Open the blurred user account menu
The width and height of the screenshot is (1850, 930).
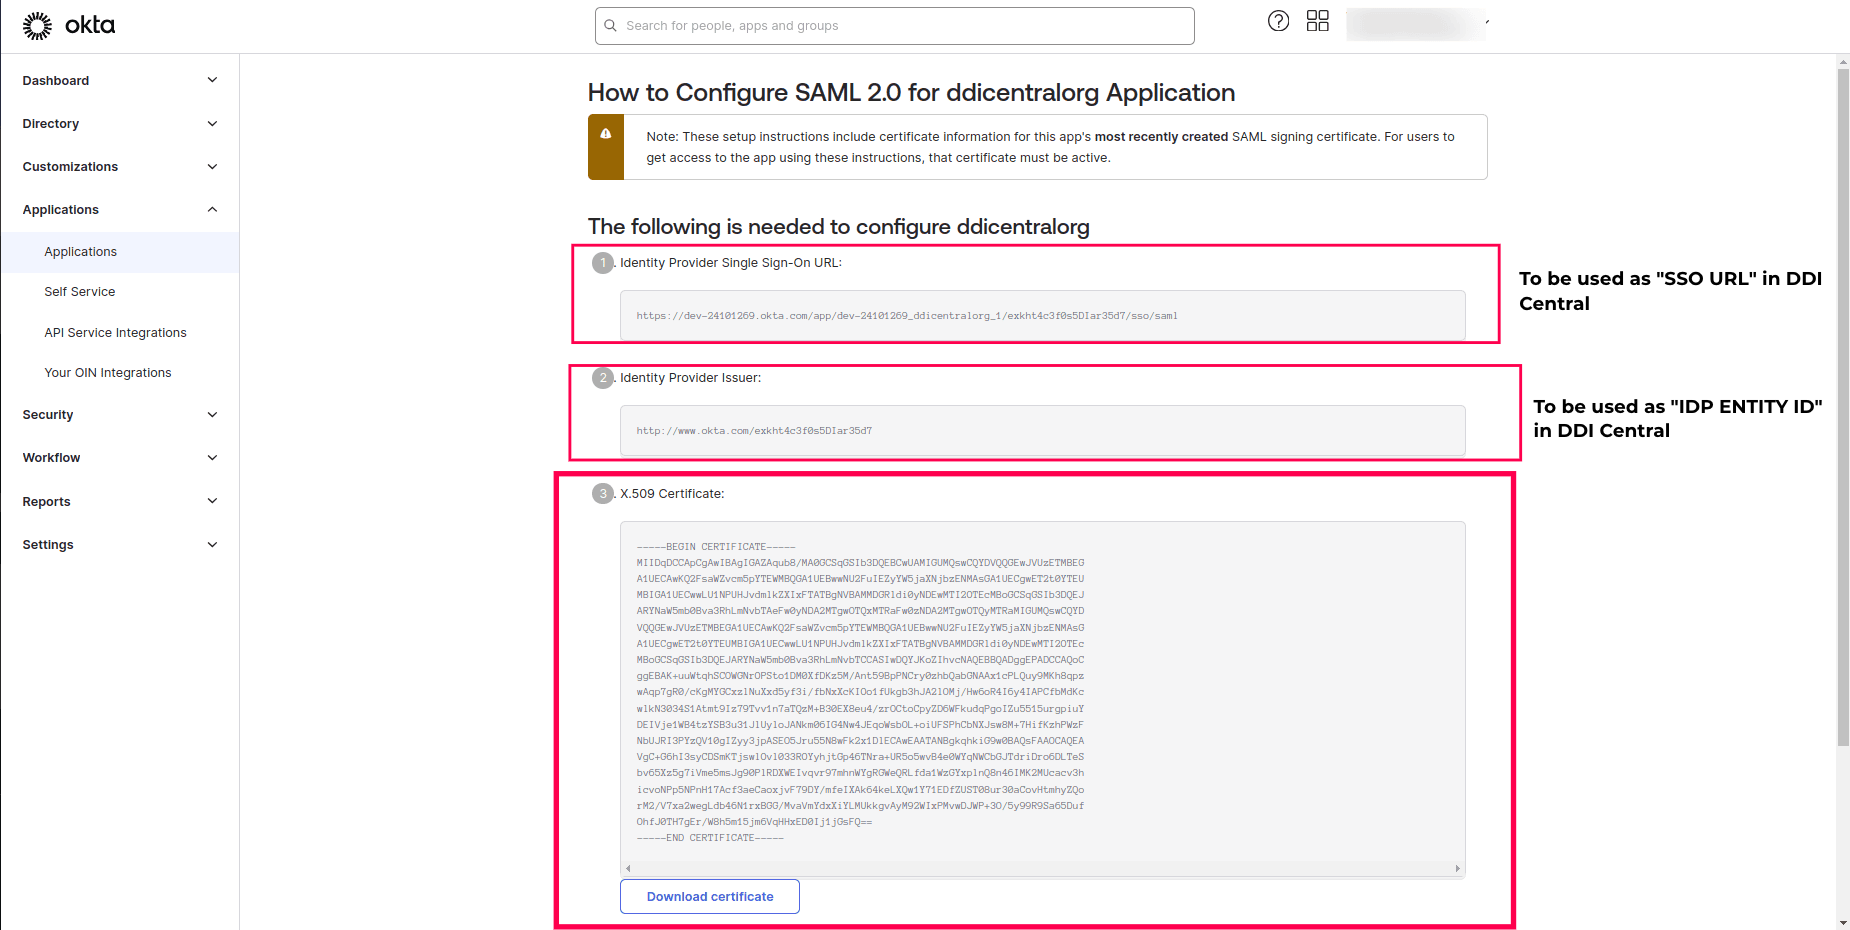[x=1418, y=24]
